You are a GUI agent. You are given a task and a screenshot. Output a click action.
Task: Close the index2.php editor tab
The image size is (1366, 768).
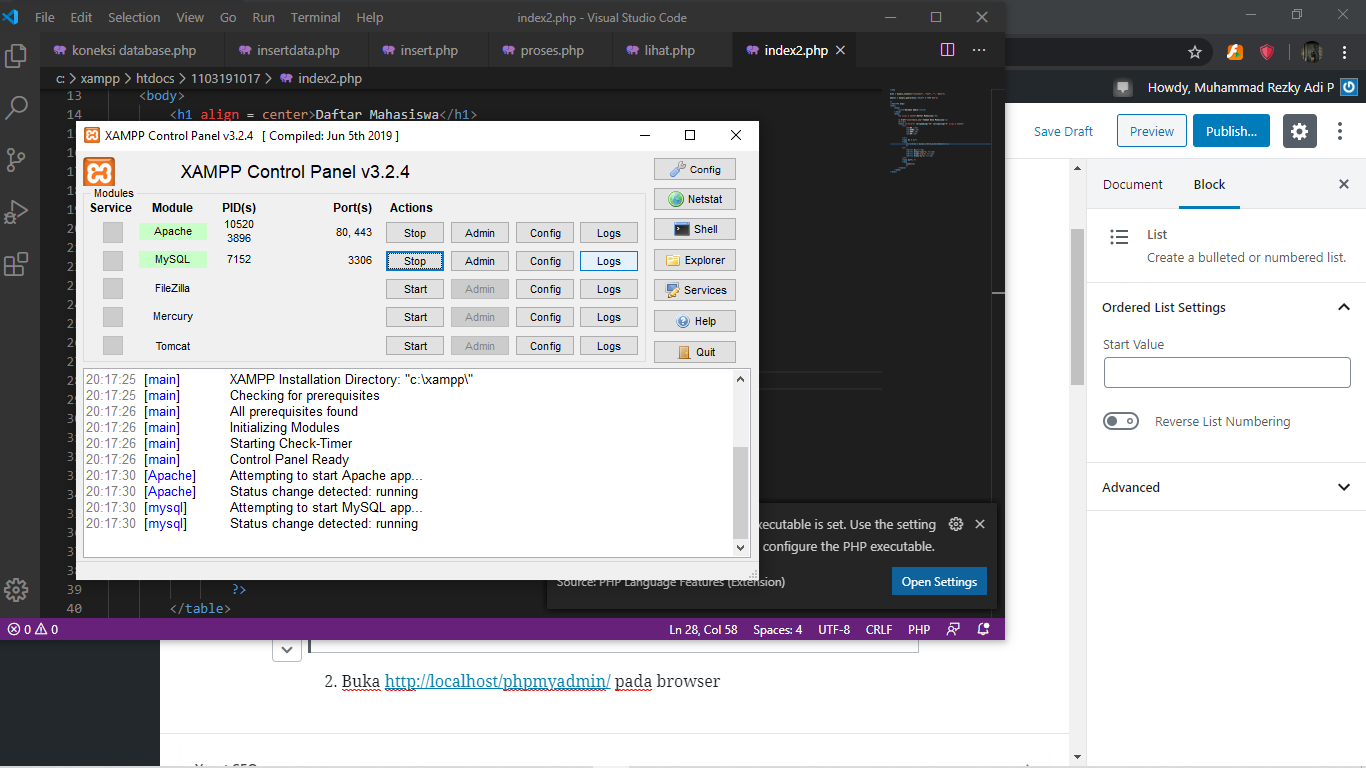click(x=840, y=50)
